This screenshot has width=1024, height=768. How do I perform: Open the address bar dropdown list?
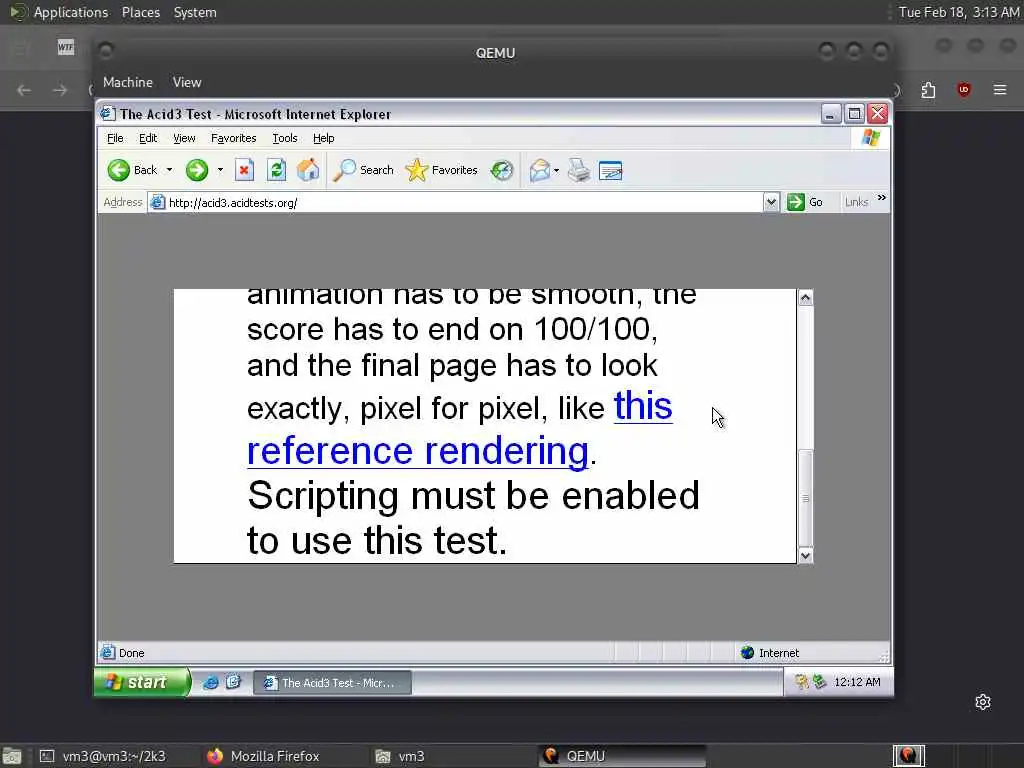(771, 202)
